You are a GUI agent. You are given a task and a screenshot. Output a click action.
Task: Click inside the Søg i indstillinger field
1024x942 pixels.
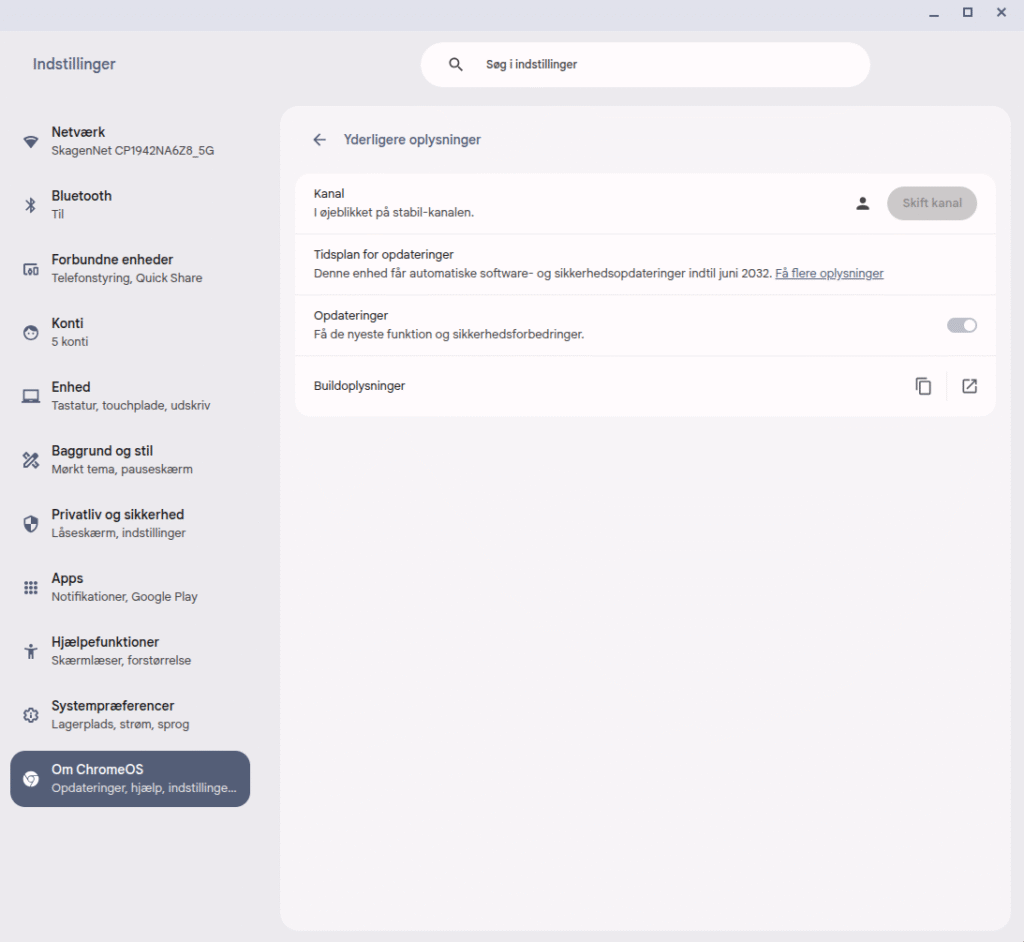pyautogui.click(x=644, y=64)
